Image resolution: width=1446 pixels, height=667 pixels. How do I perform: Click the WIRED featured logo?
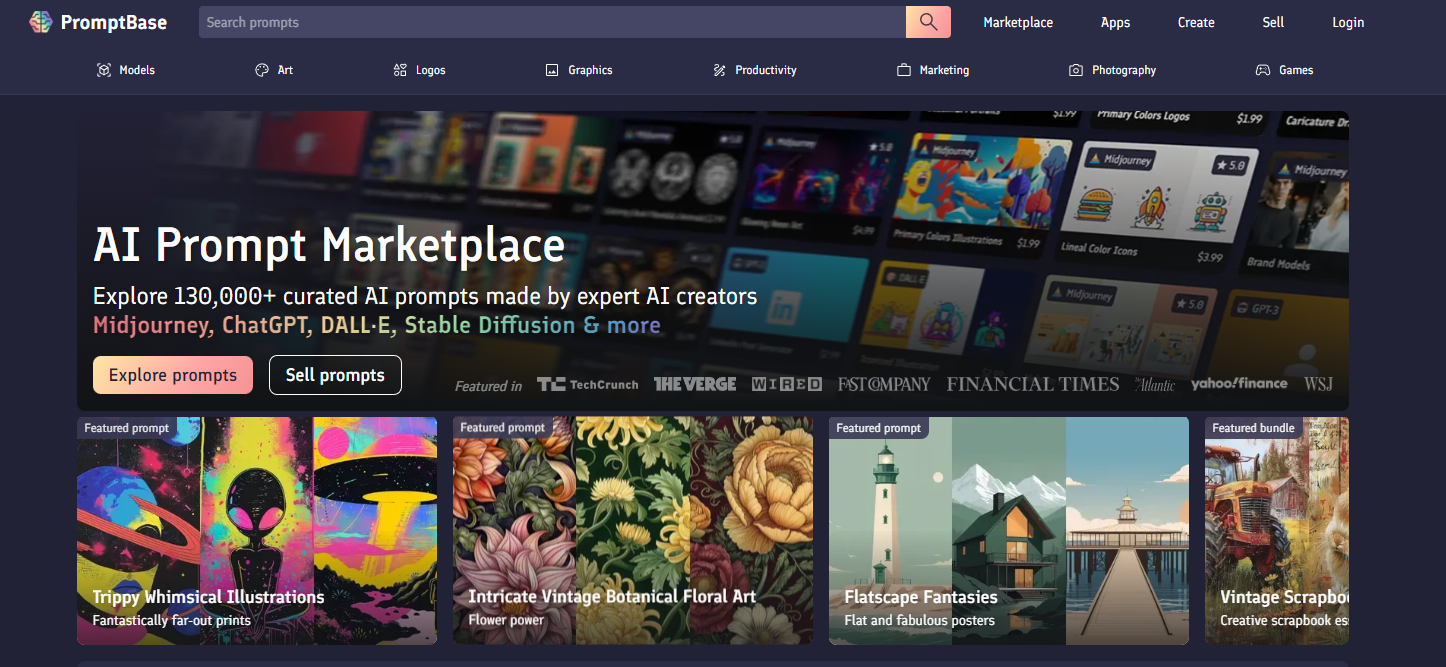787,384
